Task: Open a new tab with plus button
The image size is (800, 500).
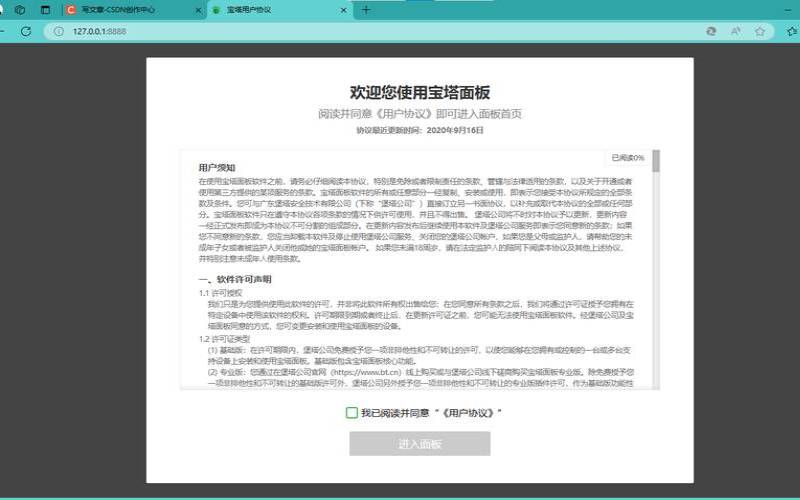Action: (x=366, y=10)
